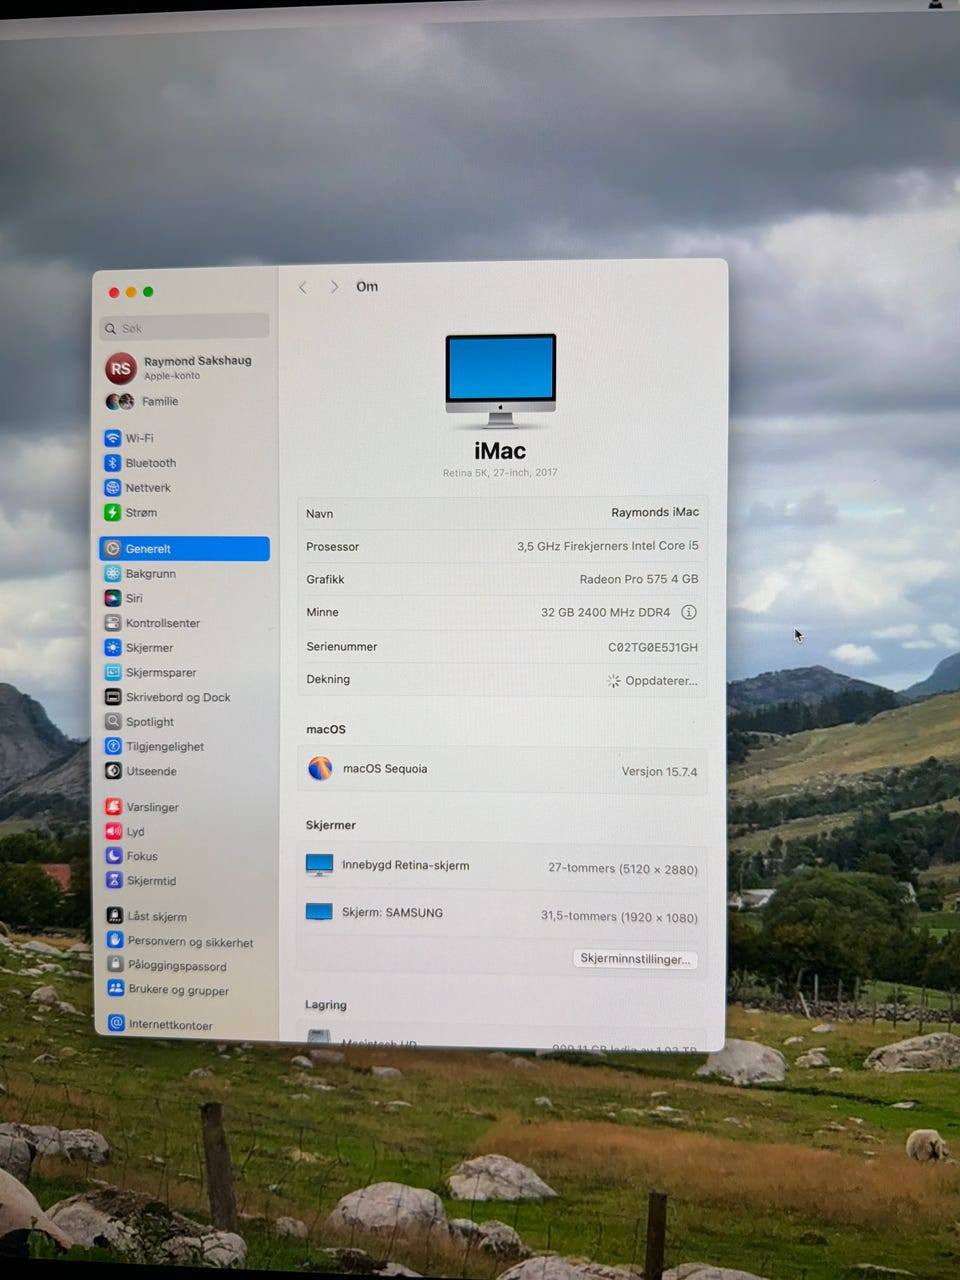
Task: Click the RS avatar circle
Action: point(120,368)
